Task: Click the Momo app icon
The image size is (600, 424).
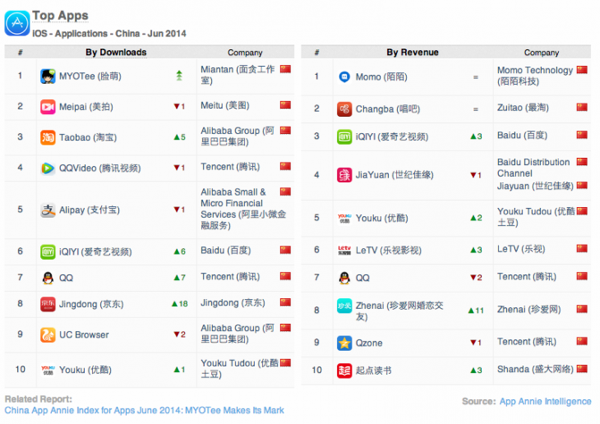Action: 342,76
